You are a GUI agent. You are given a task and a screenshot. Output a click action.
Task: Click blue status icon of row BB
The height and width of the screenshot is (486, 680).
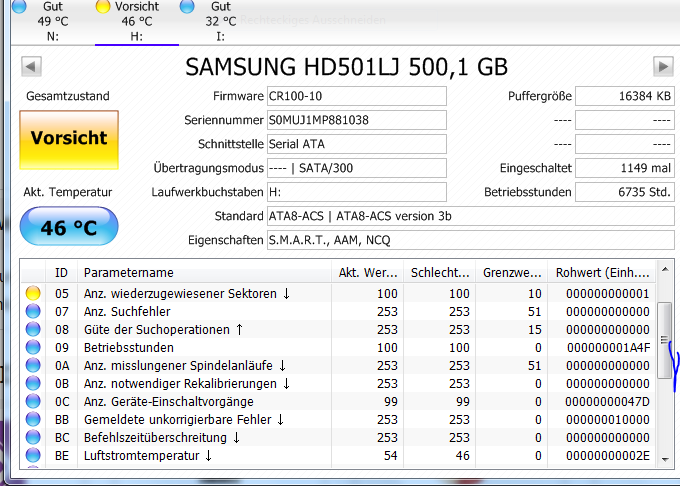point(33,419)
